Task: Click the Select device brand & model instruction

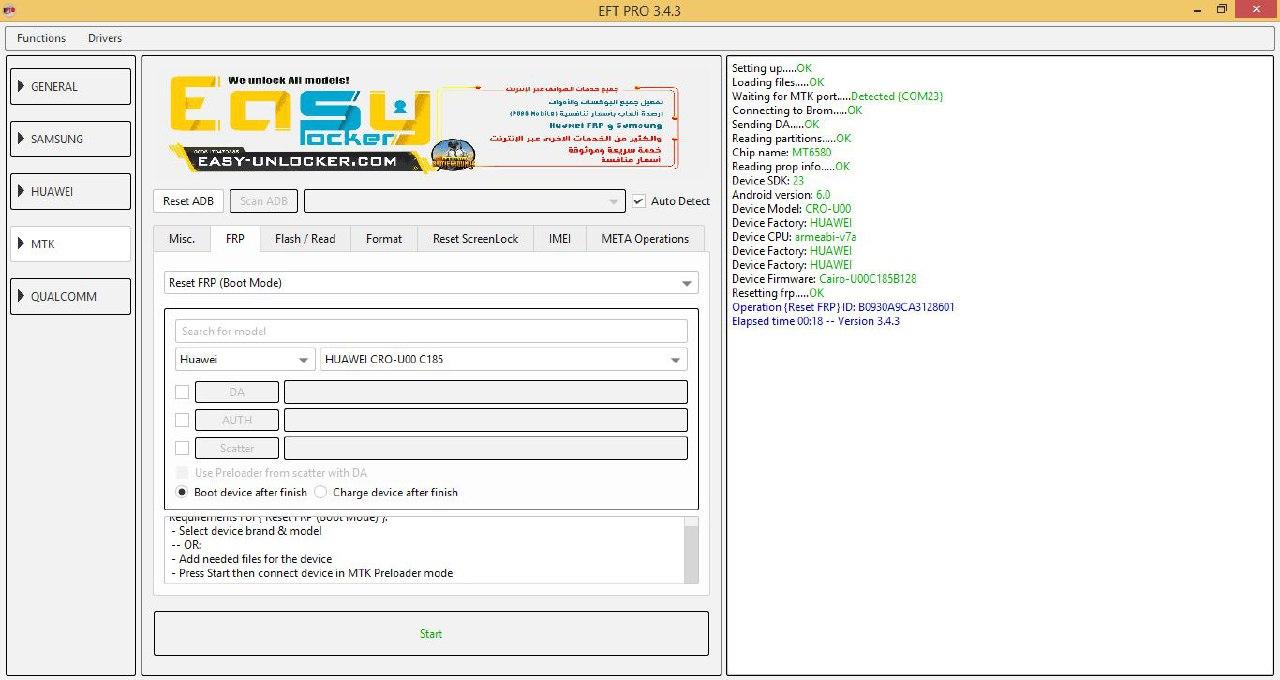Action: (246, 531)
